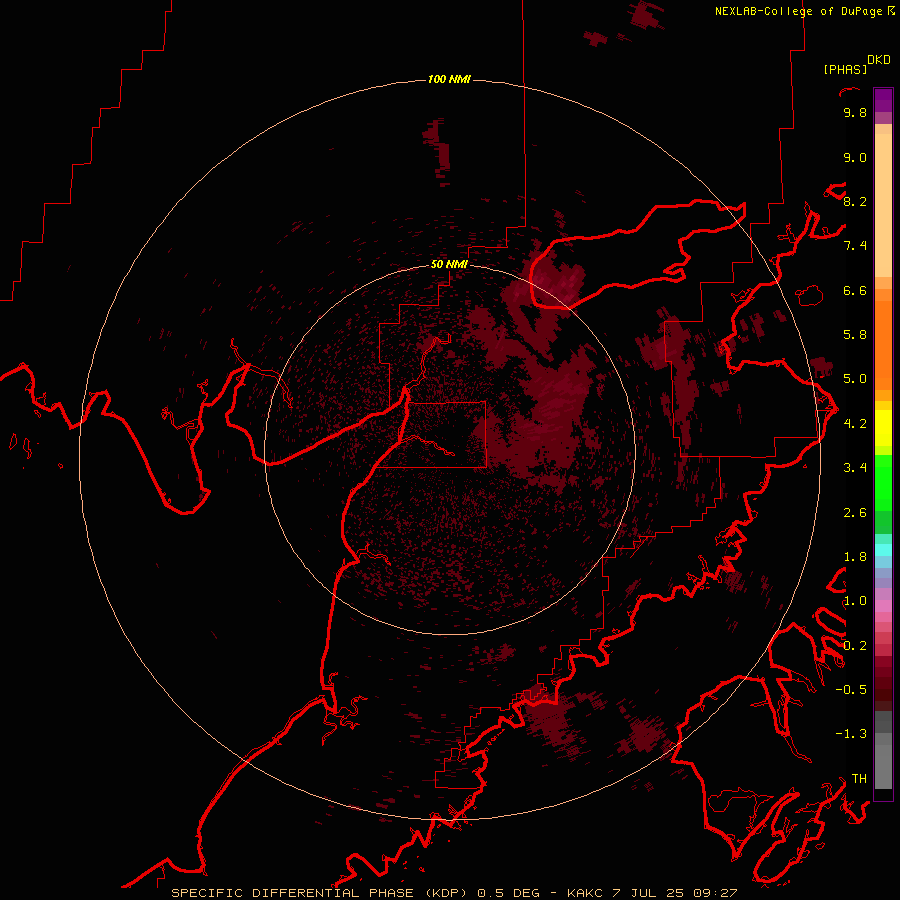Click the 5.8 color scale value
The height and width of the screenshot is (900, 900).
[x=855, y=335]
